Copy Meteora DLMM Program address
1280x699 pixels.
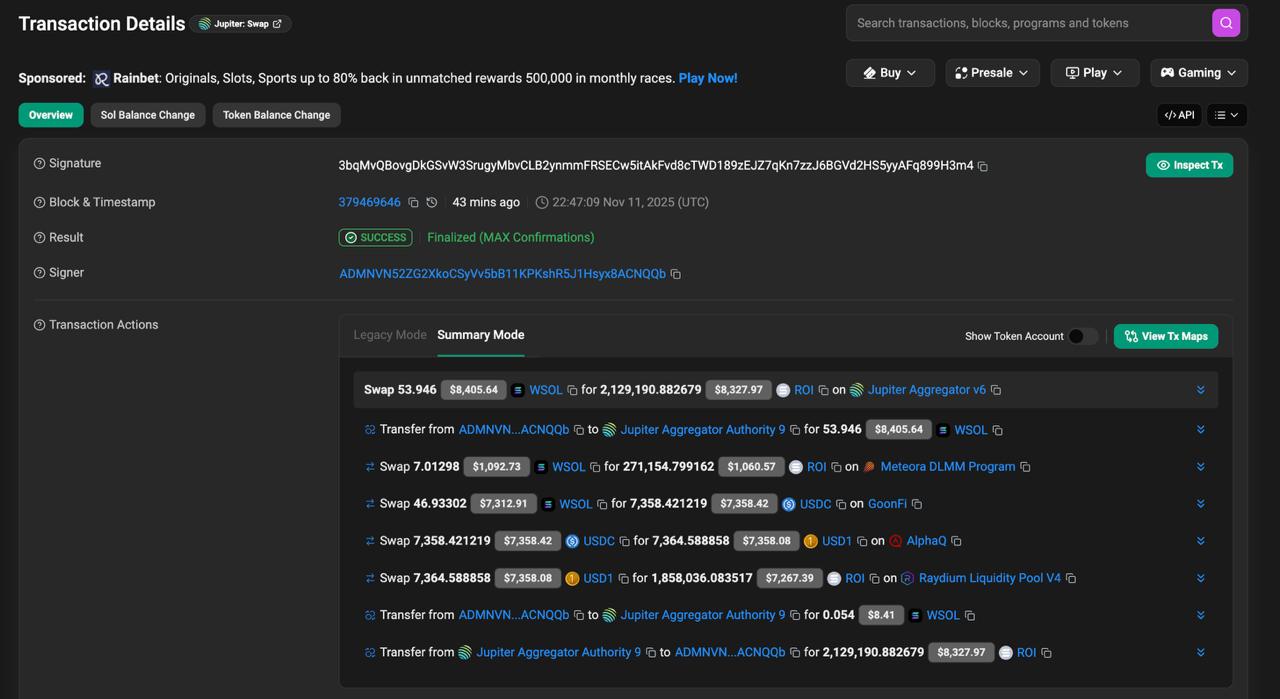tap(1025, 467)
